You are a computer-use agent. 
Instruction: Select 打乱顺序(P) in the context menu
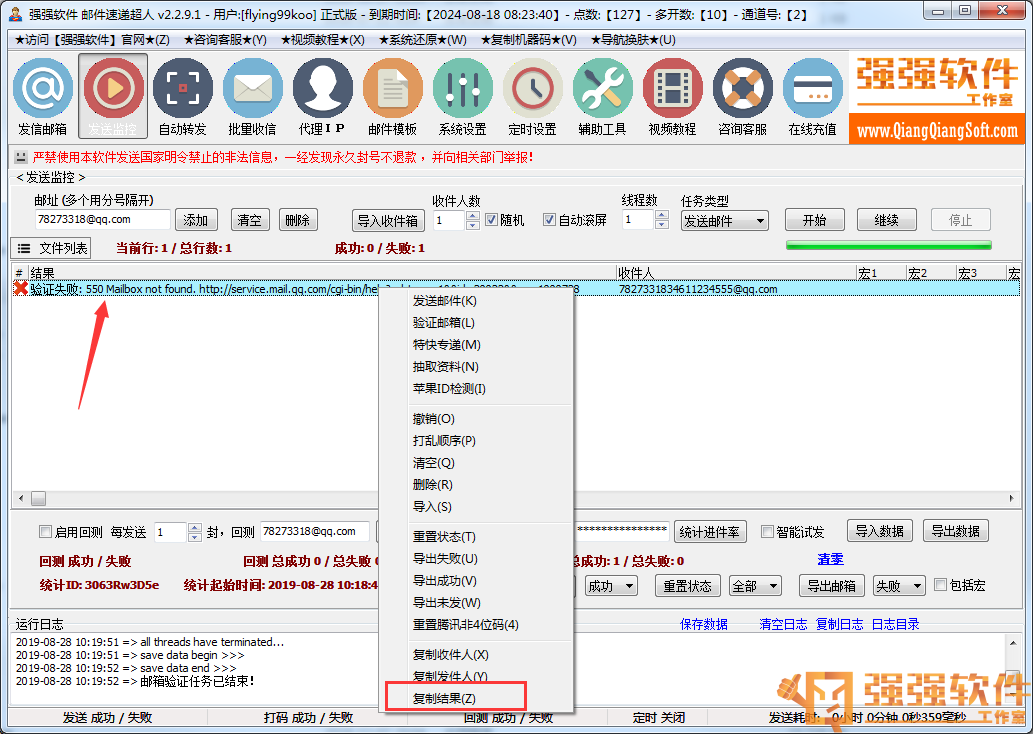point(476,440)
